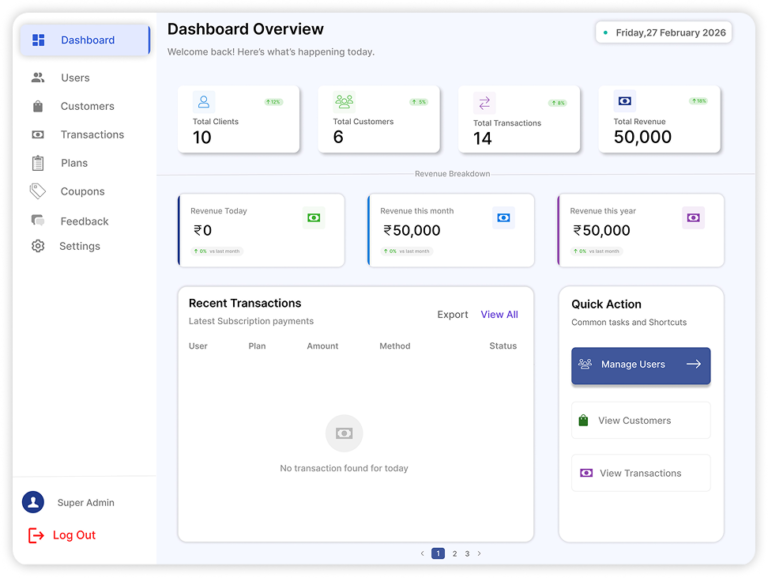Click the Total Revenue cash icon
768x578 pixels.
pyautogui.click(x=624, y=101)
